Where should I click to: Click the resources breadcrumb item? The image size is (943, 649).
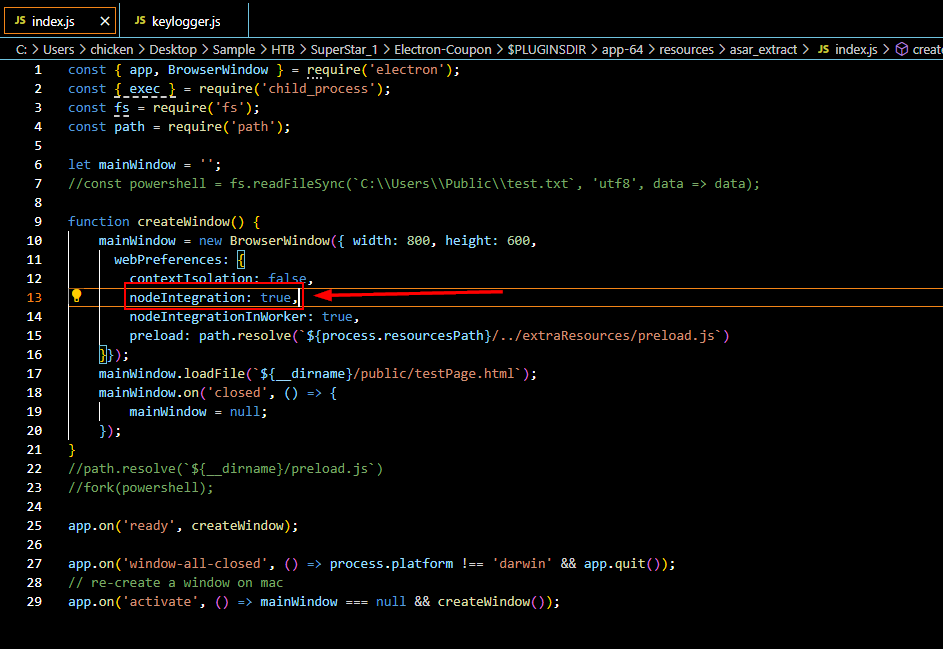click(686, 49)
